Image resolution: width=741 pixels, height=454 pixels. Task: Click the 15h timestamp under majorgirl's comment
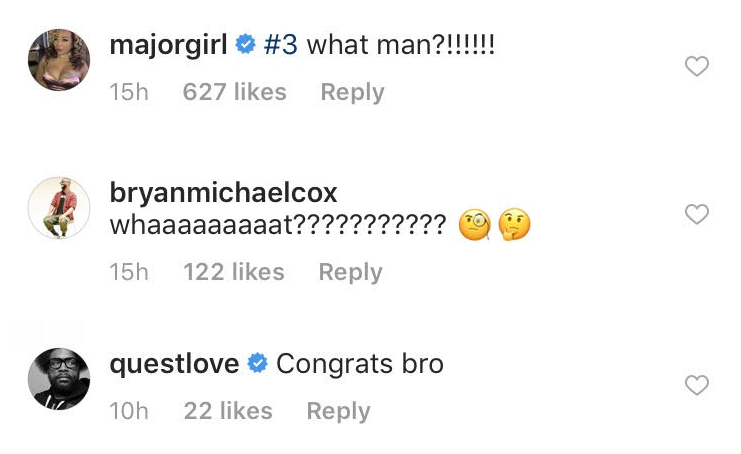(128, 92)
